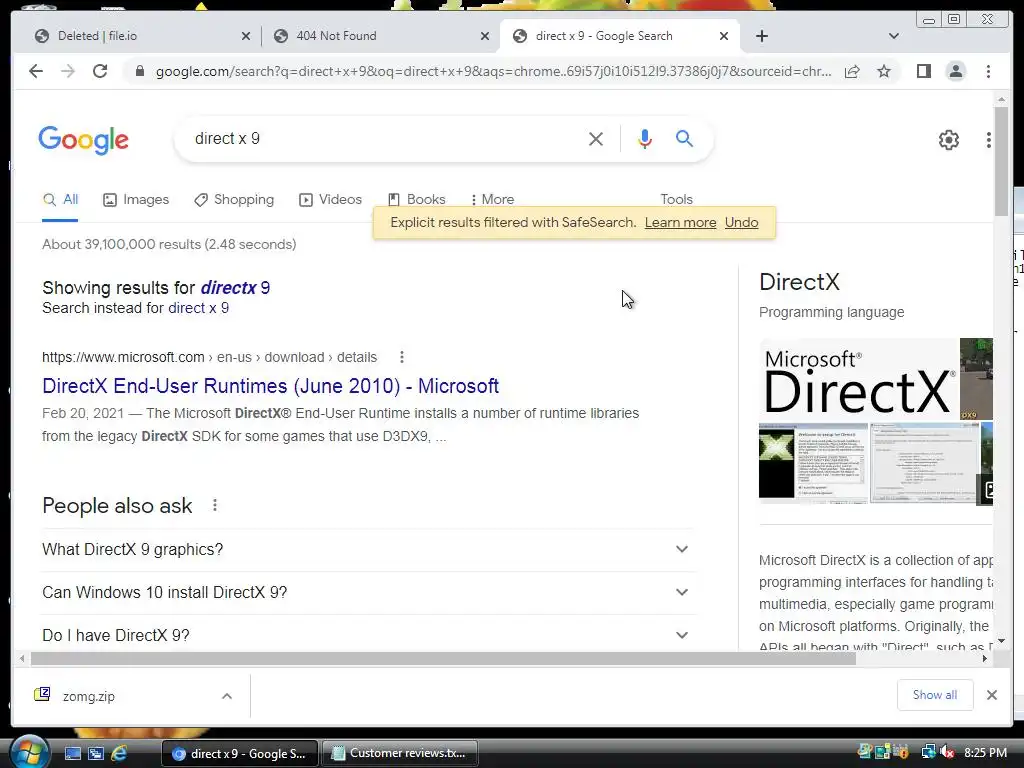
Task: Open options dots beside microsoft.com URL
Action: [x=402, y=357]
